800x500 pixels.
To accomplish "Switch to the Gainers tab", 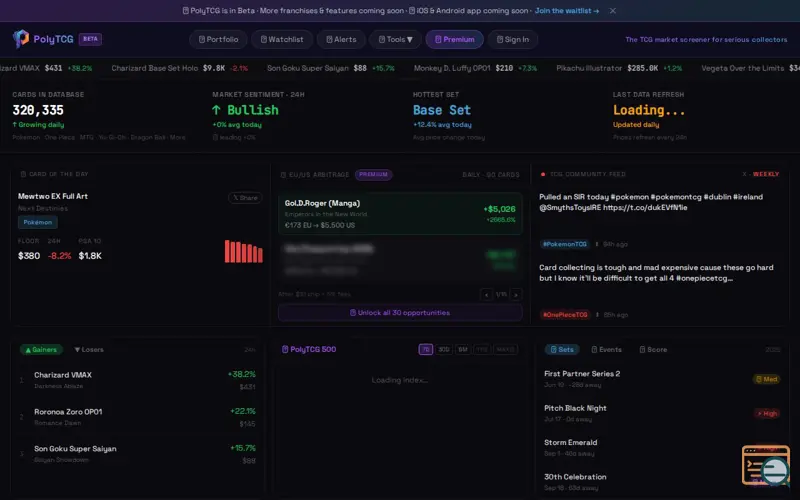I will coord(41,349).
